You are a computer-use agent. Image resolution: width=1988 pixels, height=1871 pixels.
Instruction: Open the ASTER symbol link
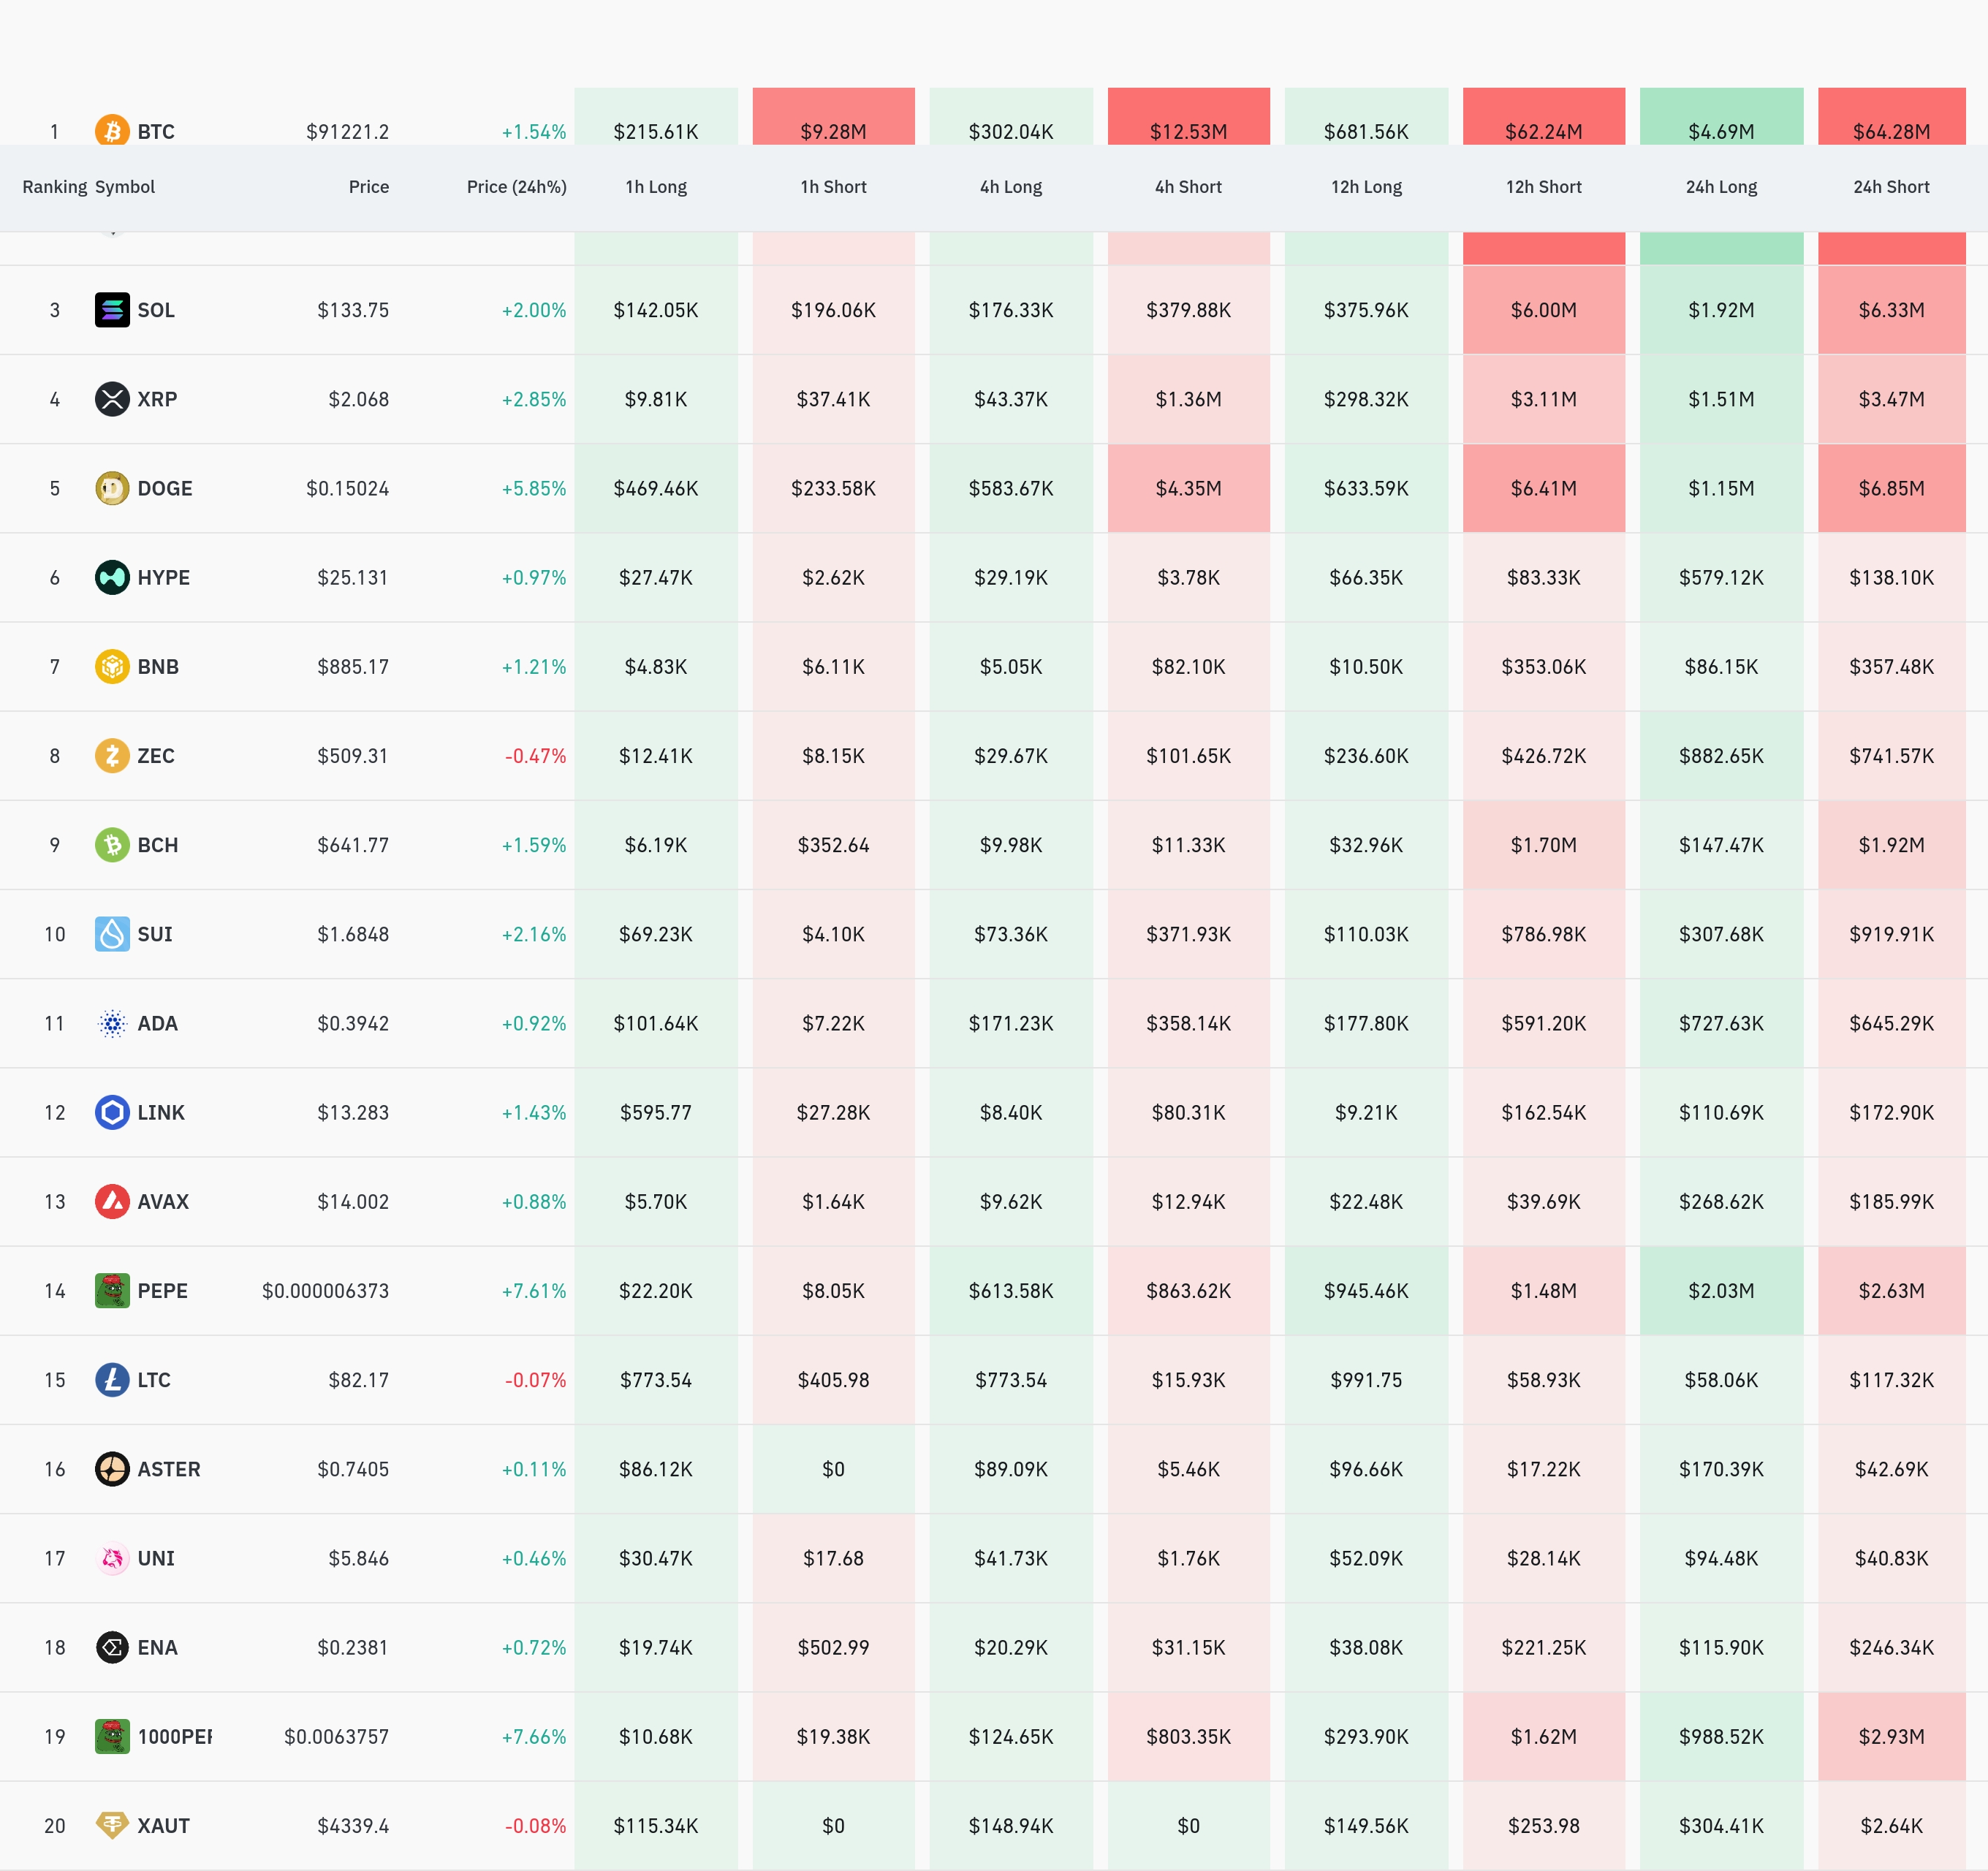tap(168, 1469)
